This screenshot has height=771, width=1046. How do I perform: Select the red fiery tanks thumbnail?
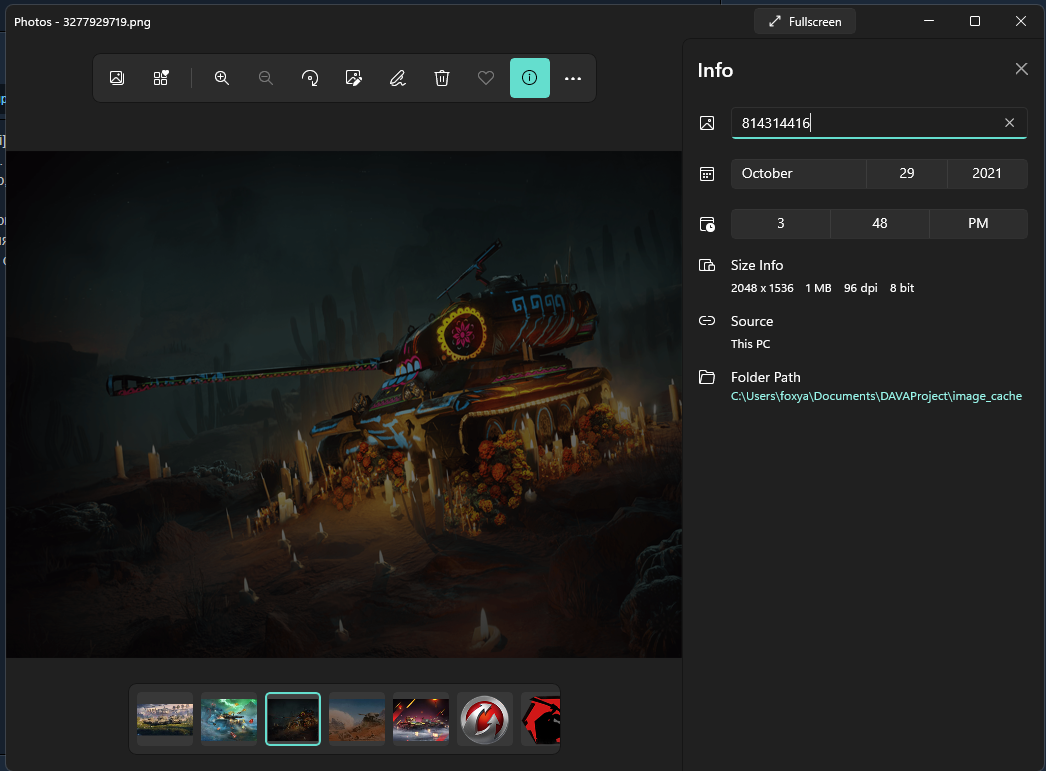421,718
